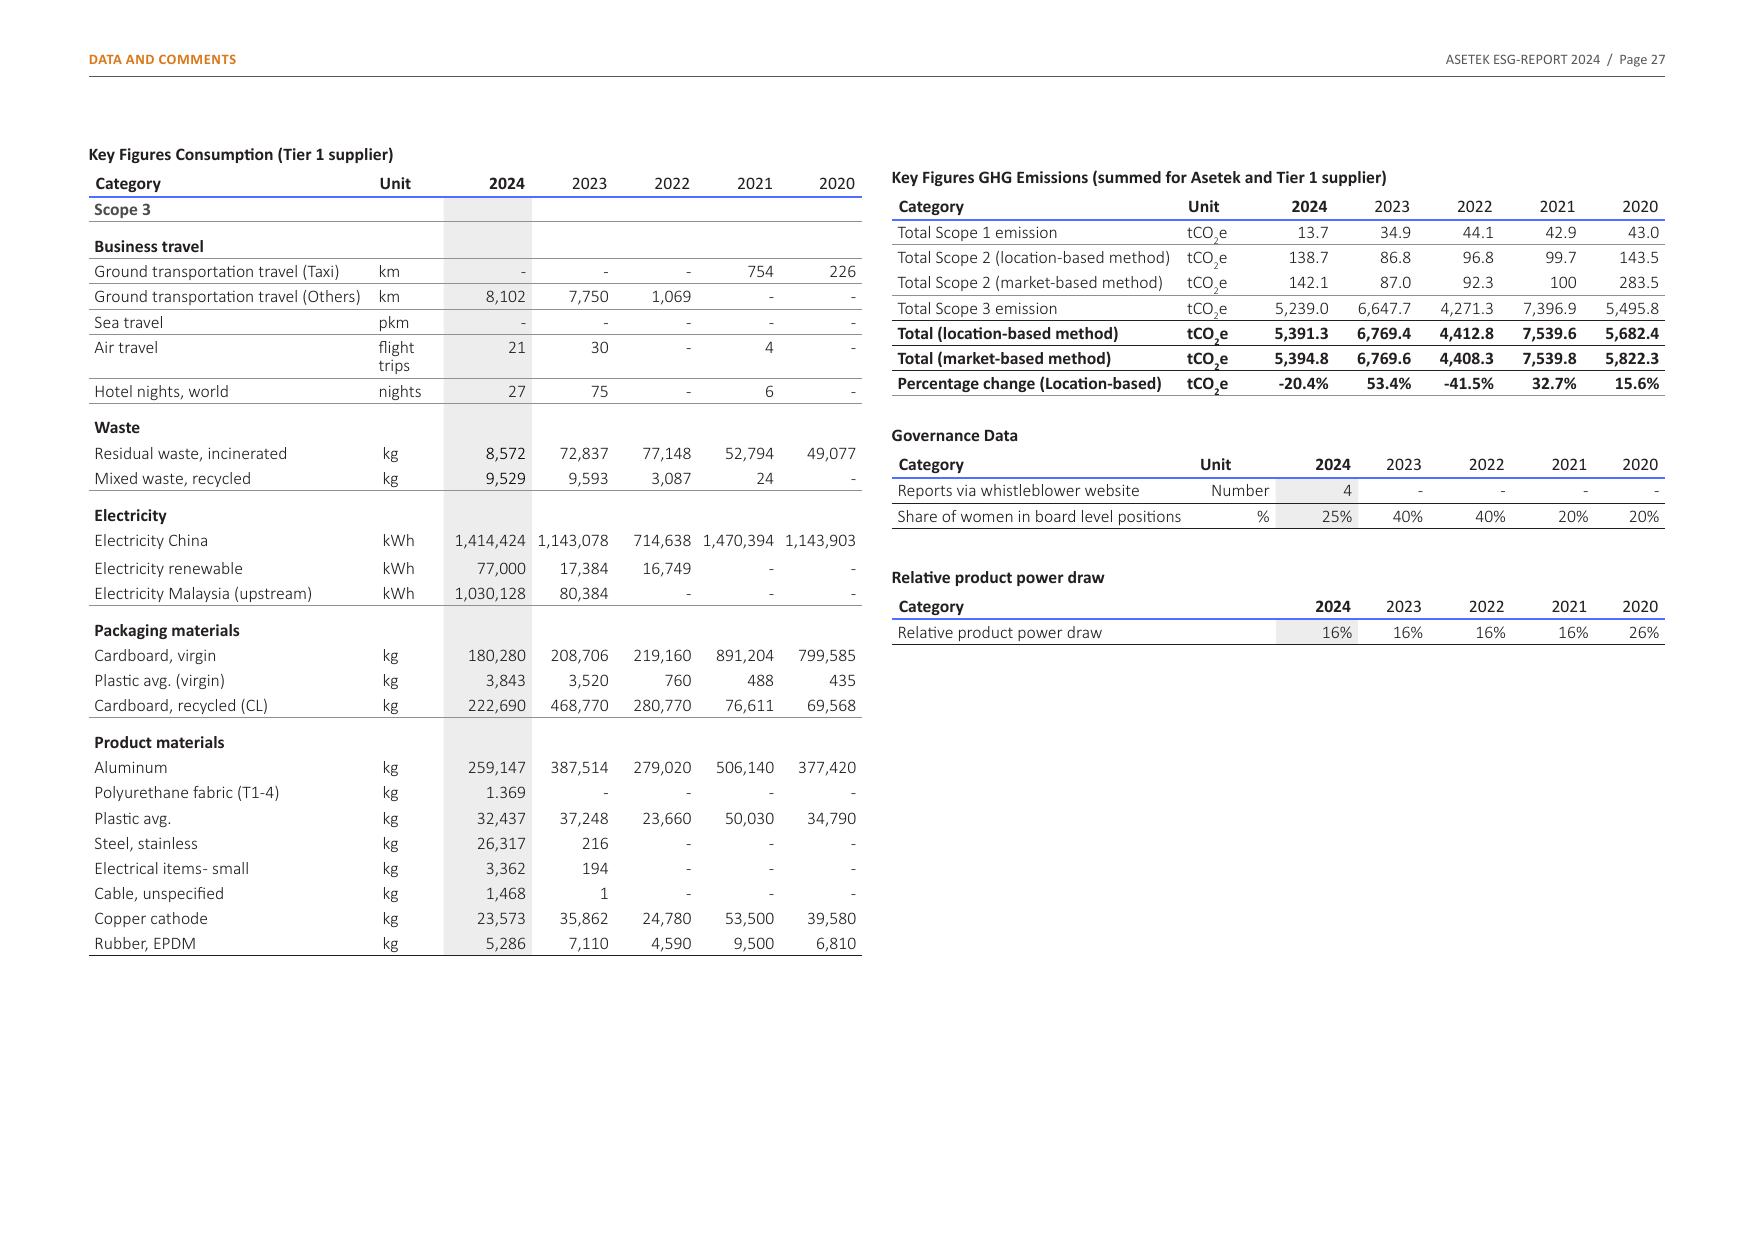The height and width of the screenshot is (1241, 1754).
Task: Click the 'Cardboard, virgin' row label
Action: (x=155, y=656)
